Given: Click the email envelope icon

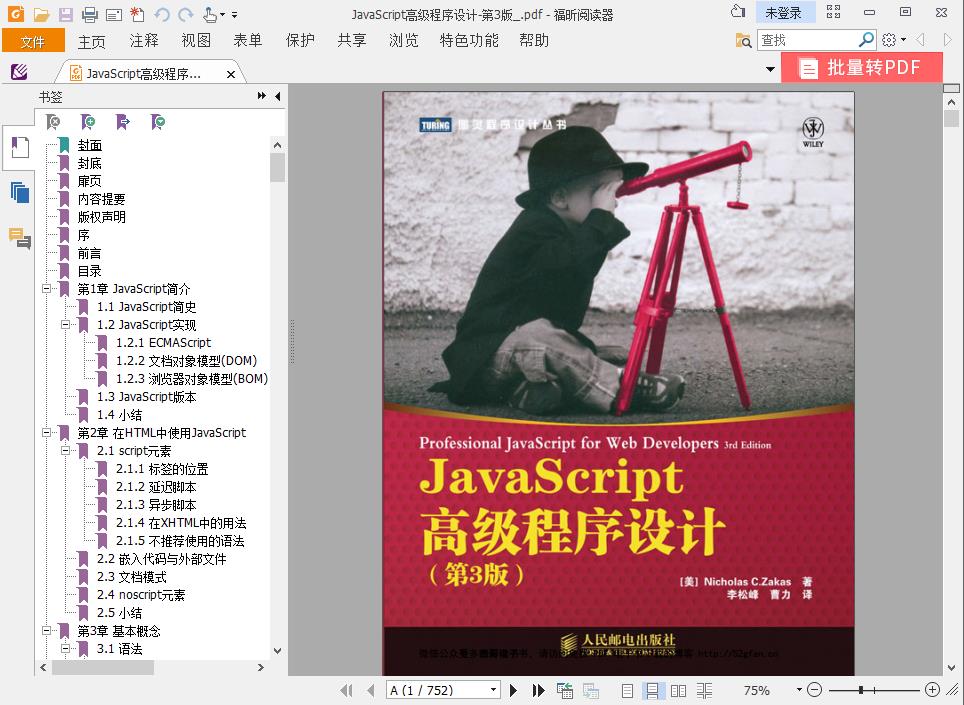Looking at the screenshot, I should point(114,14).
